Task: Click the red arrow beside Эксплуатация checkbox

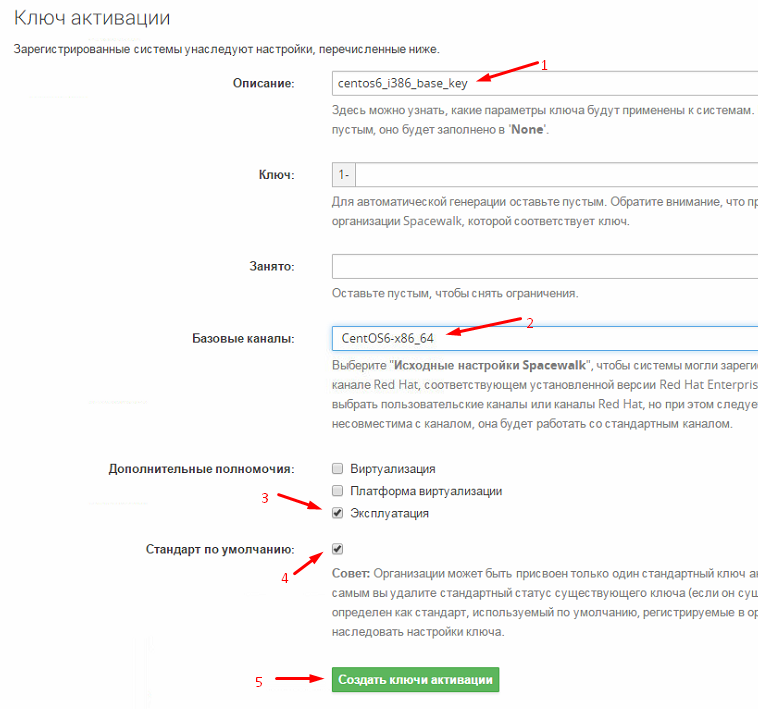Action: click(301, 501)
